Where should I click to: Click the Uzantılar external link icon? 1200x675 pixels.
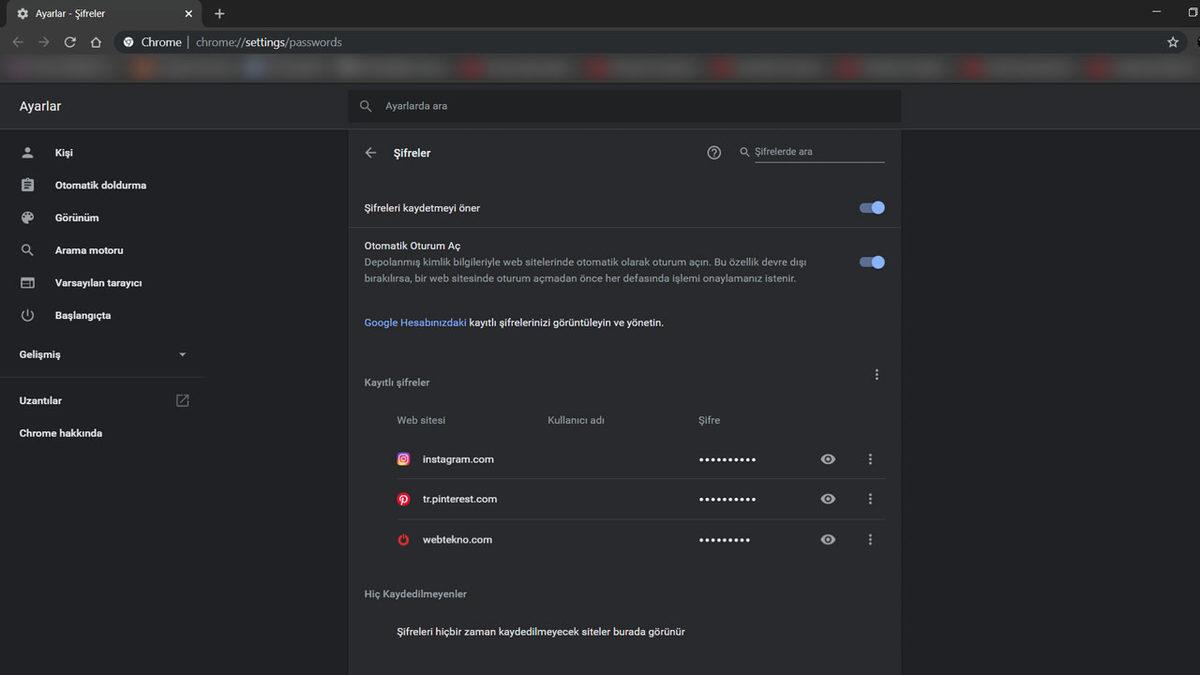(182, 399)
